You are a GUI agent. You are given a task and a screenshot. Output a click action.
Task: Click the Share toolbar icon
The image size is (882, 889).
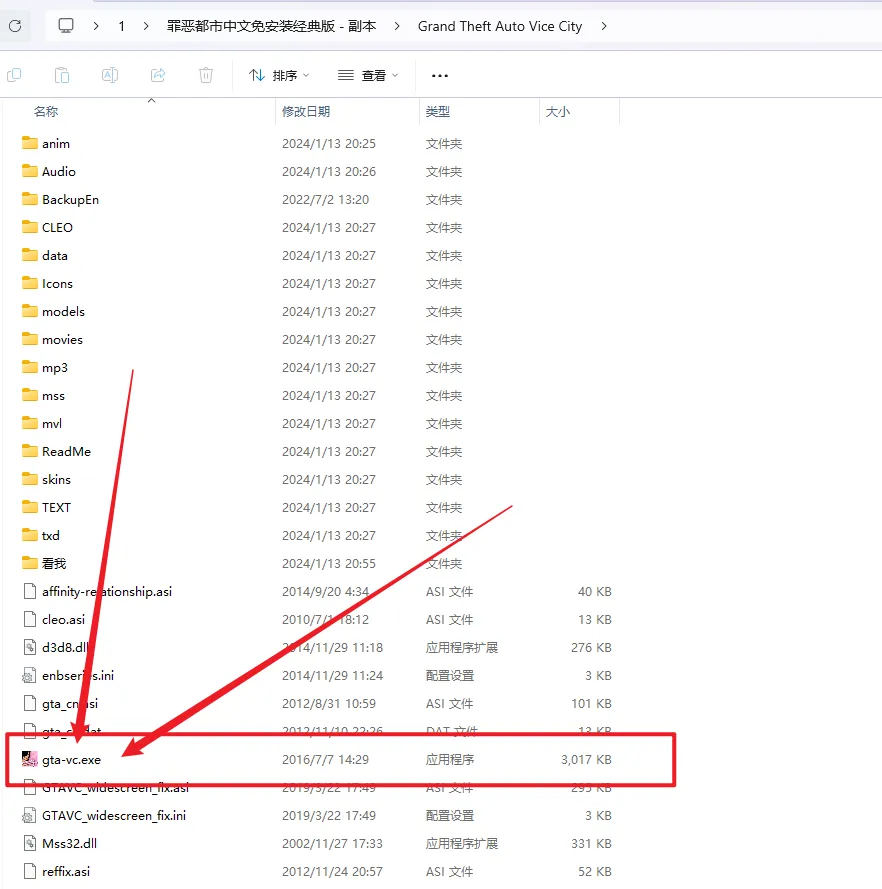point(158,75)
